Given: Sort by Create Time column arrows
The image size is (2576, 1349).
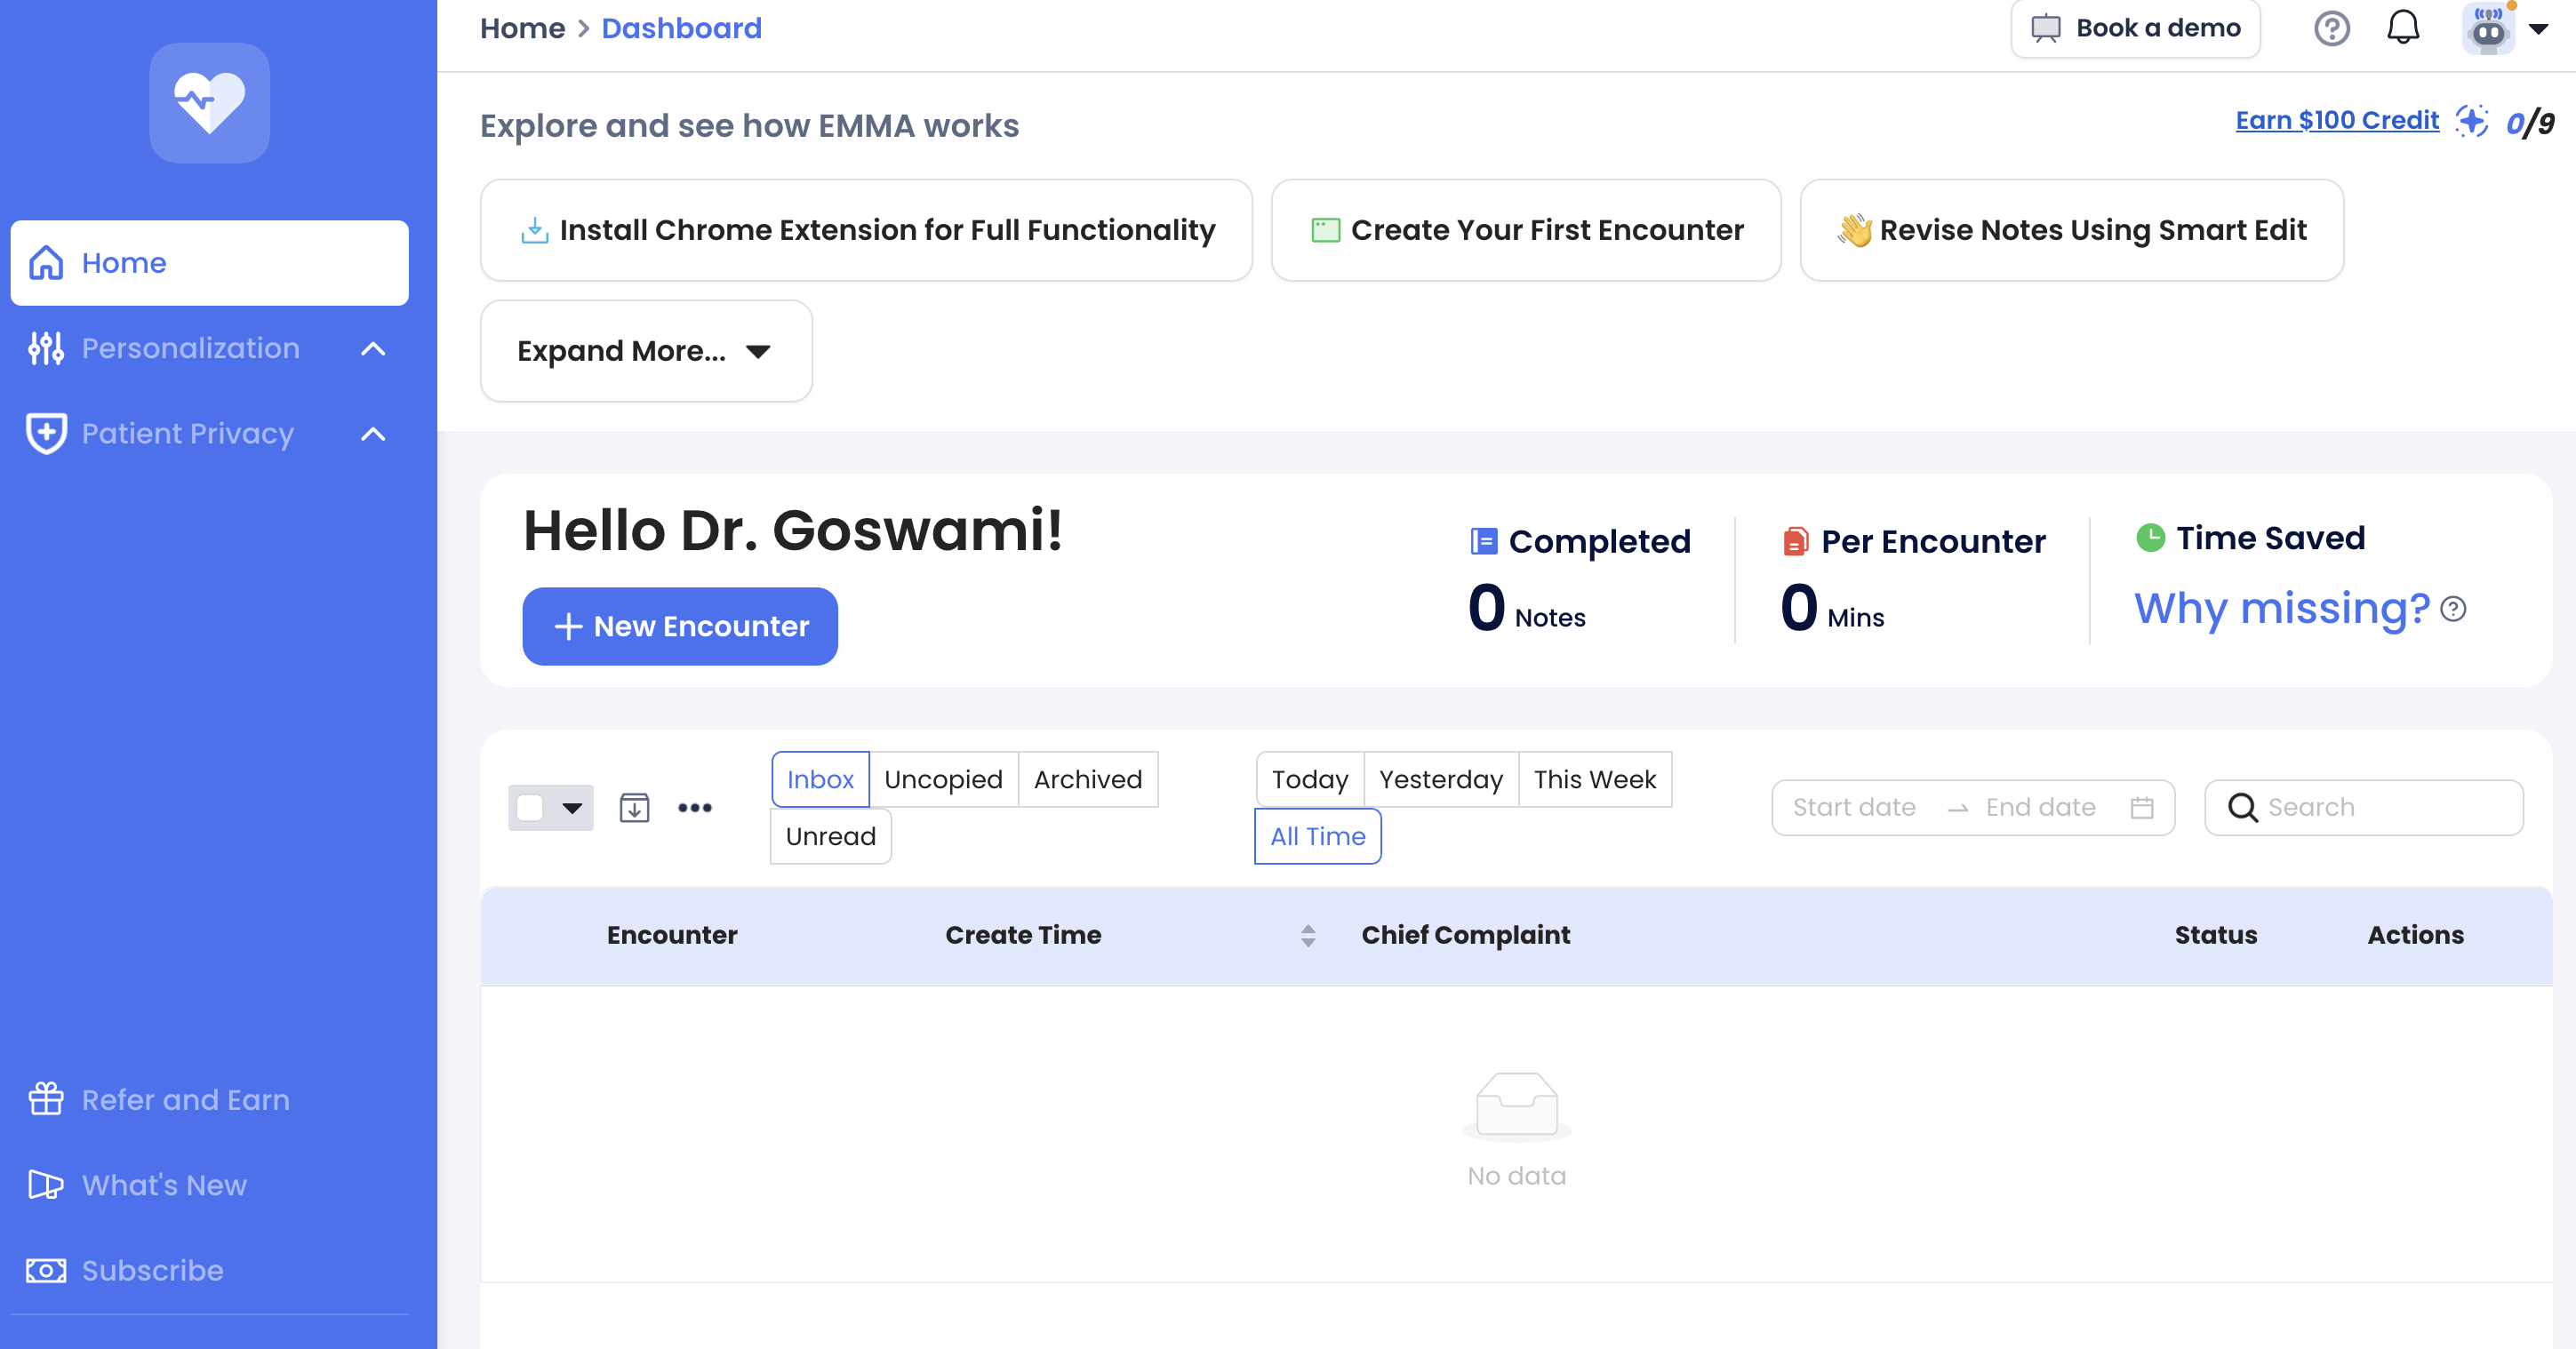Looking at the screenshot, I should (x=1307, y=935).
